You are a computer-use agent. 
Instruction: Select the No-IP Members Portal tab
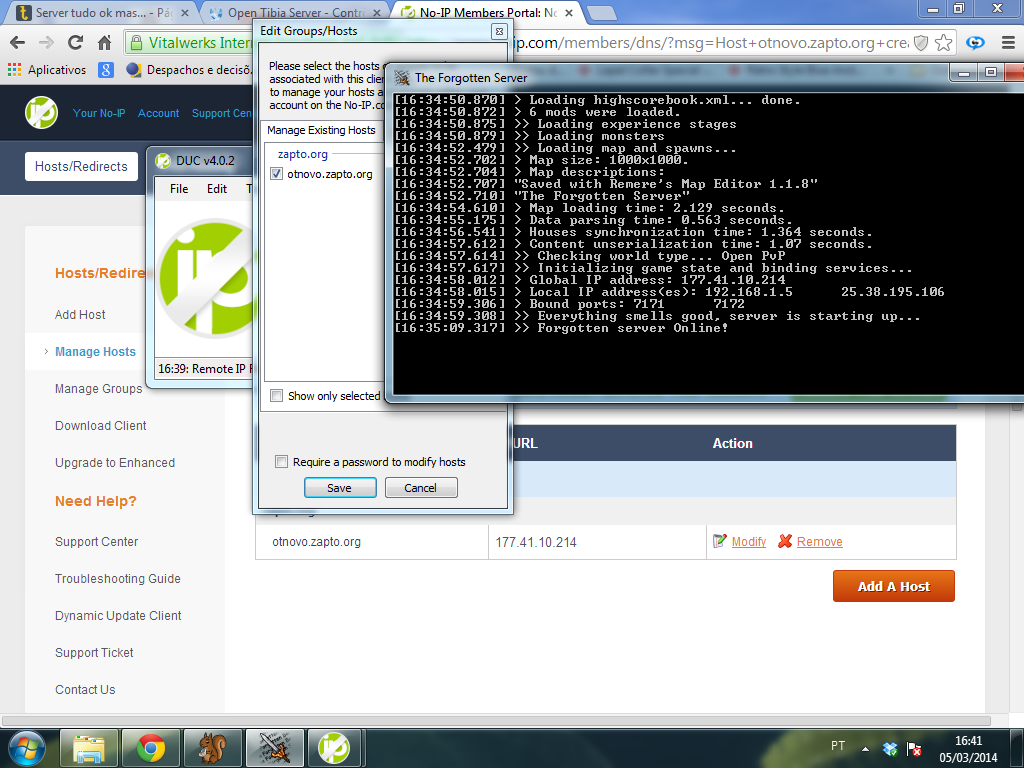tap(487, 12)
